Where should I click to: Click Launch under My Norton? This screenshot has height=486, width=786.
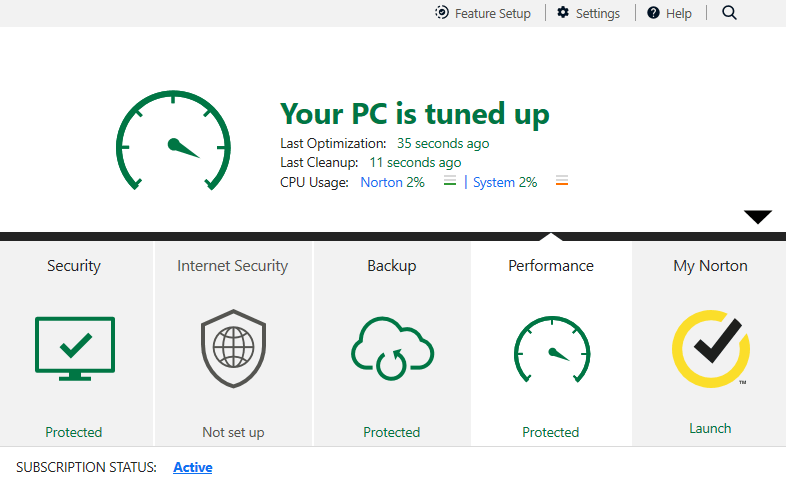pyautogui.click(x=710, y=428)
